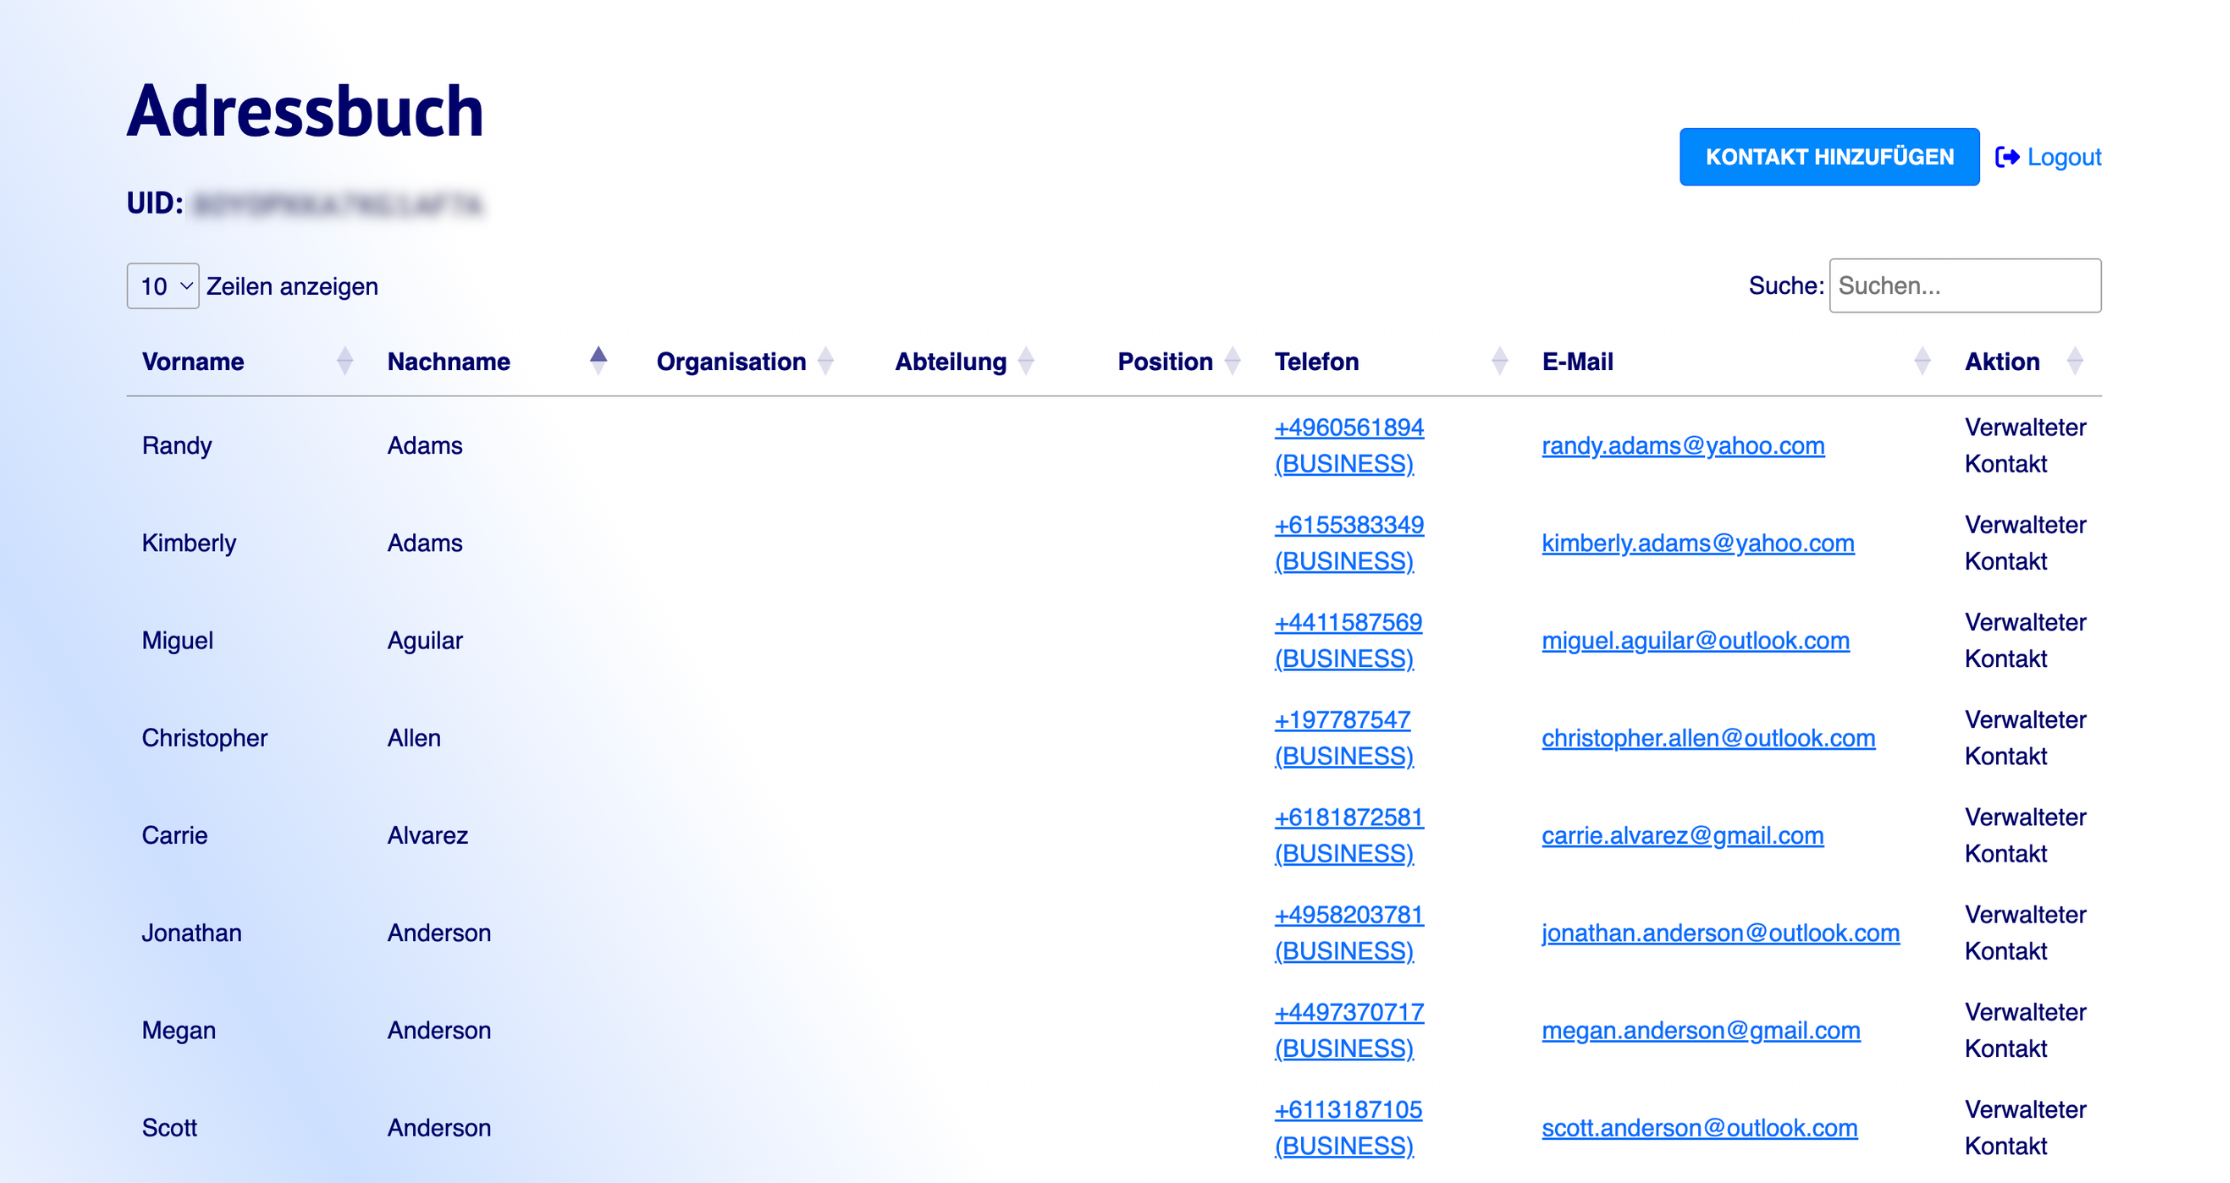Viewport: 2230px width, 1183px height.
Task: Focus the Suchen search field
Action: [1964, 286]
